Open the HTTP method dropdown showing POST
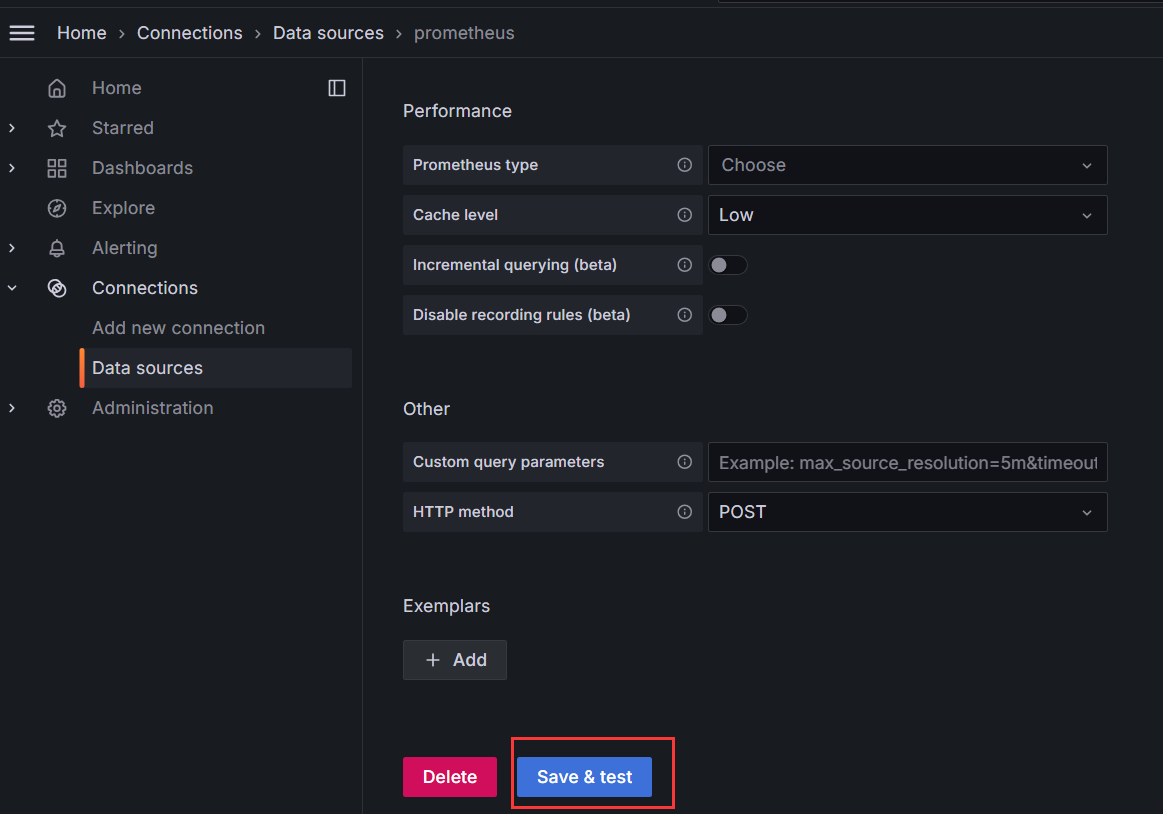Viewport: 1163px width, 814px height. [907, 512]
